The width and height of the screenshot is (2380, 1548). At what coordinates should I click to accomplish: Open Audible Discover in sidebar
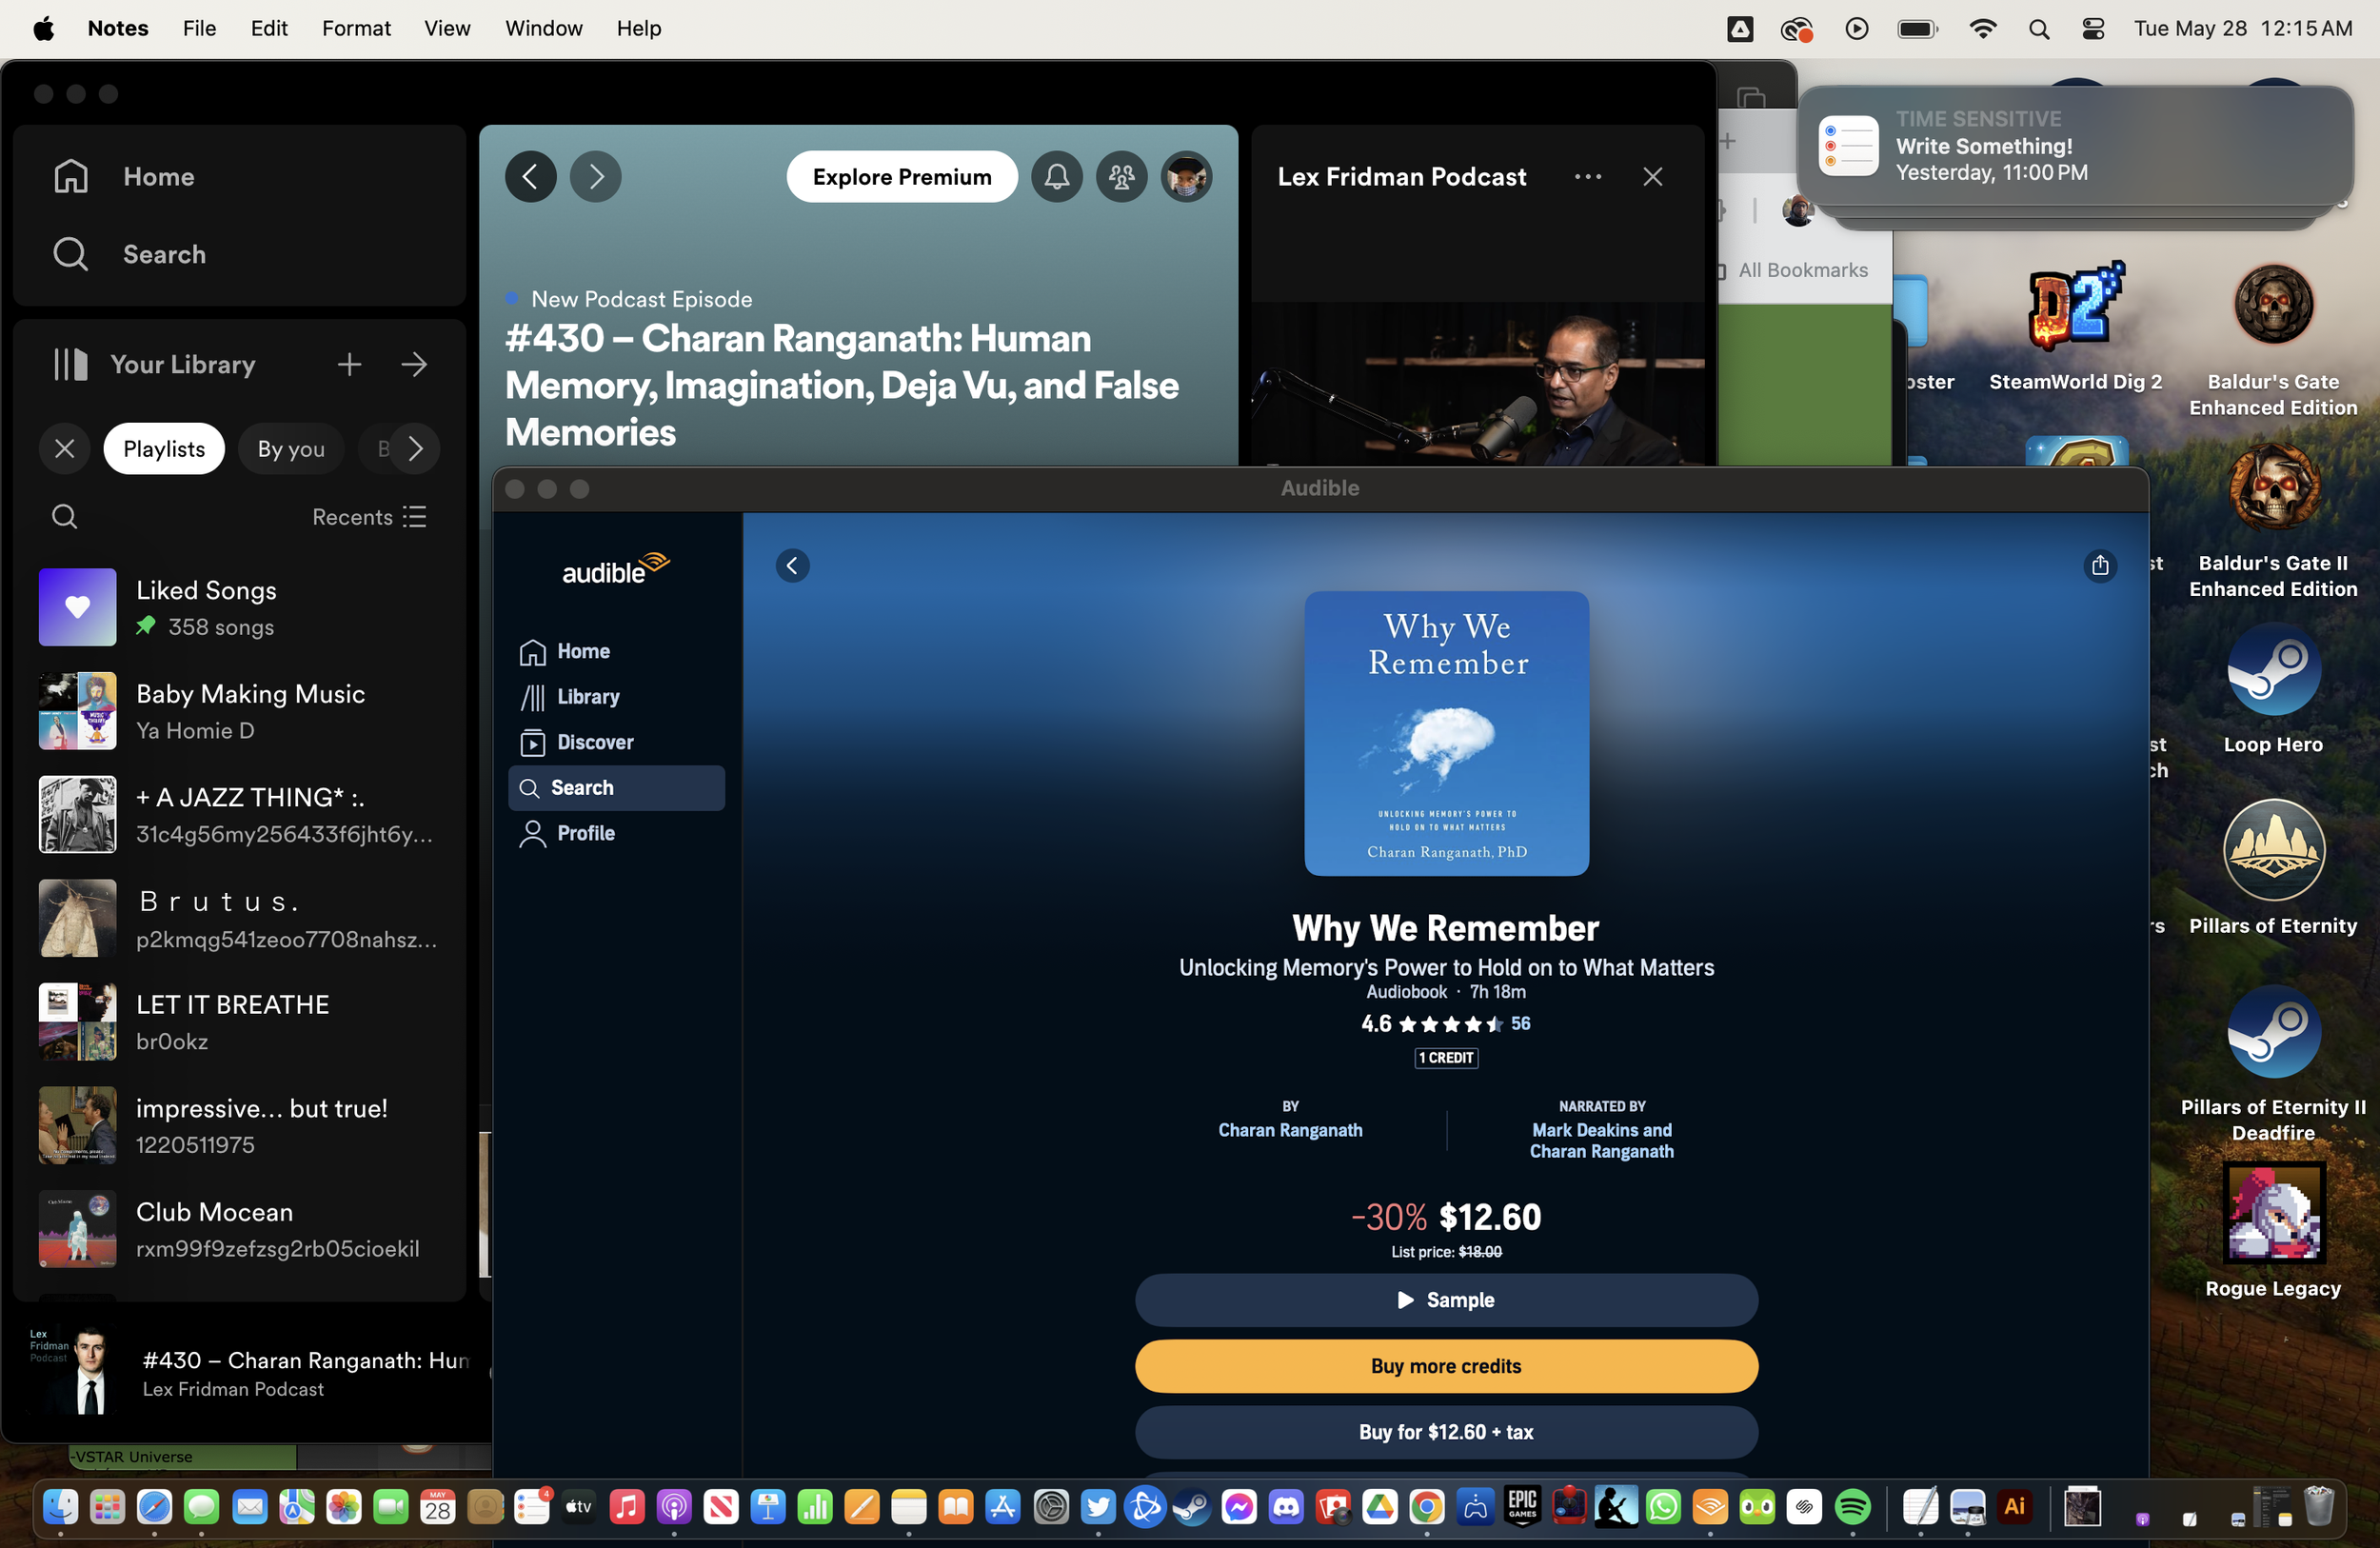(594, 742)
